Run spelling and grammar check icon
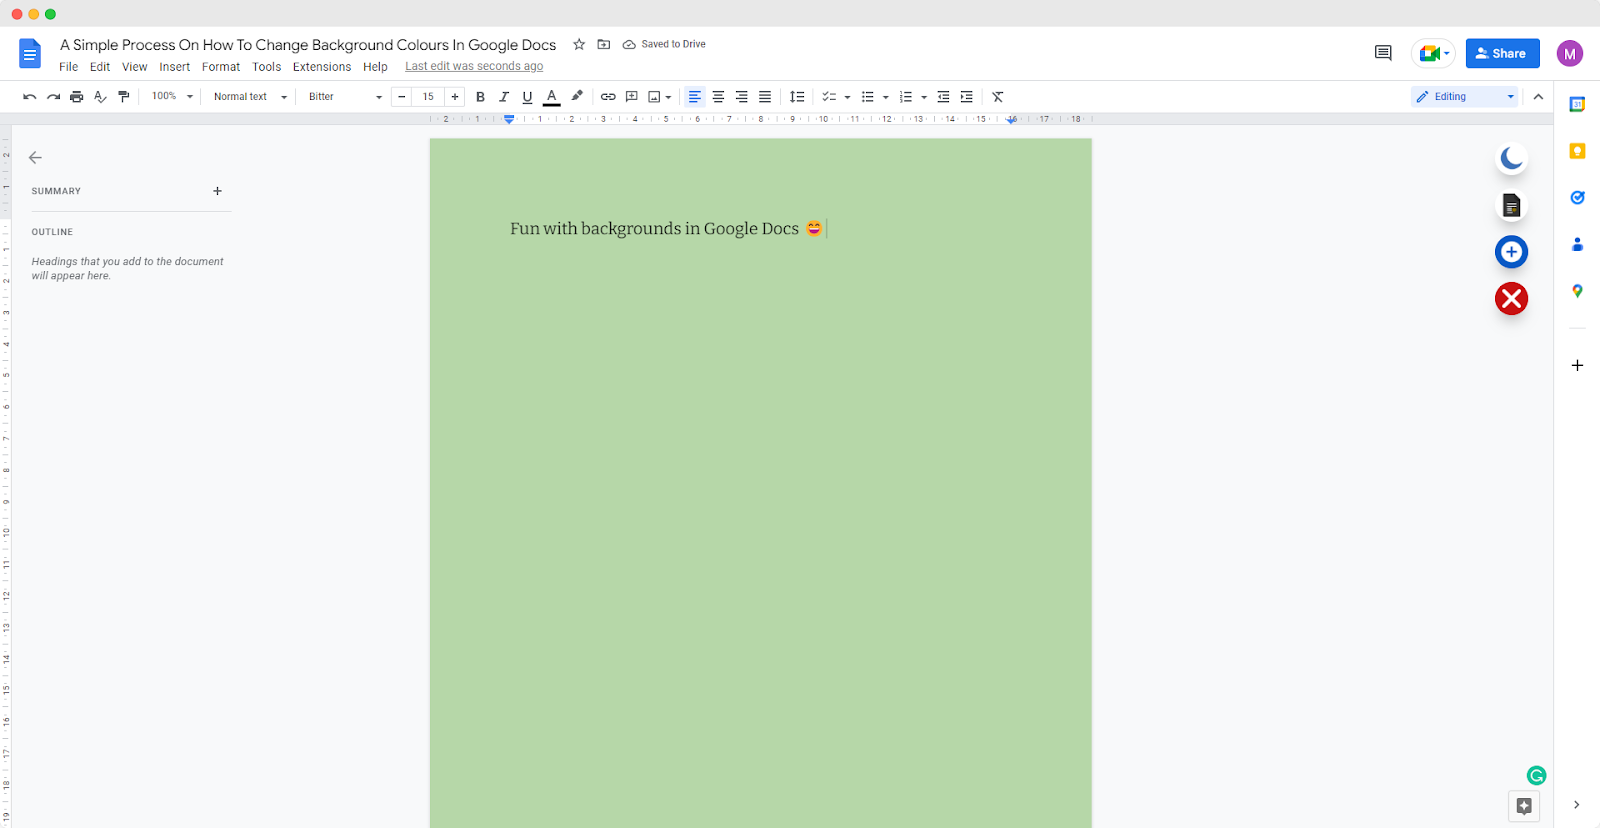This screenshot has height=828, width=1600. point(100,97)
